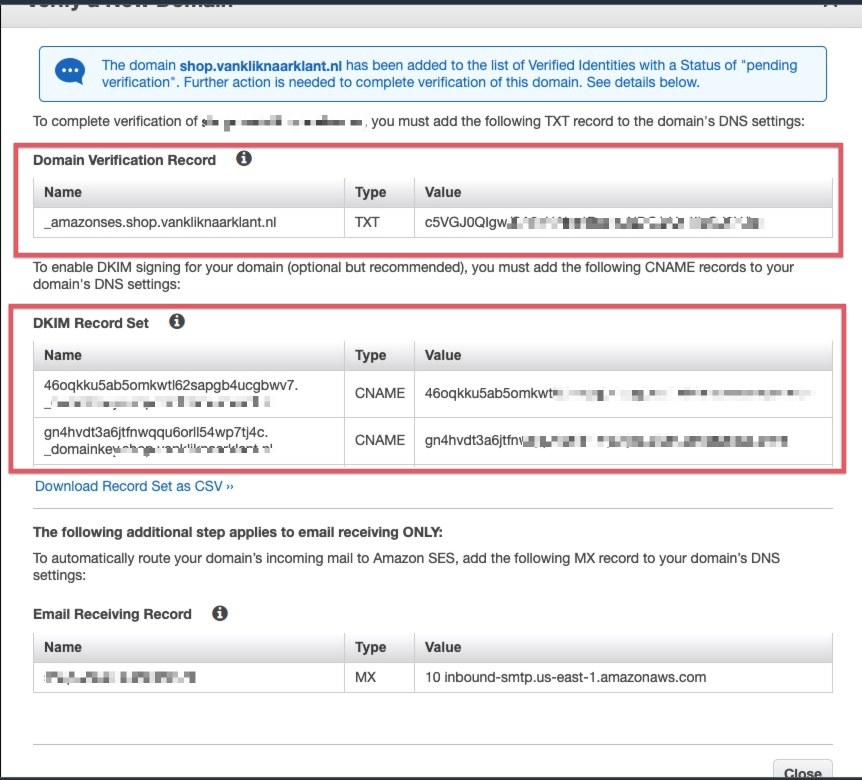Select DKIM name gn4hvdt3a6jtfnwqqu6orll54wp7tj4c
This screenshot has width=862, height=780.
(156, 433)
